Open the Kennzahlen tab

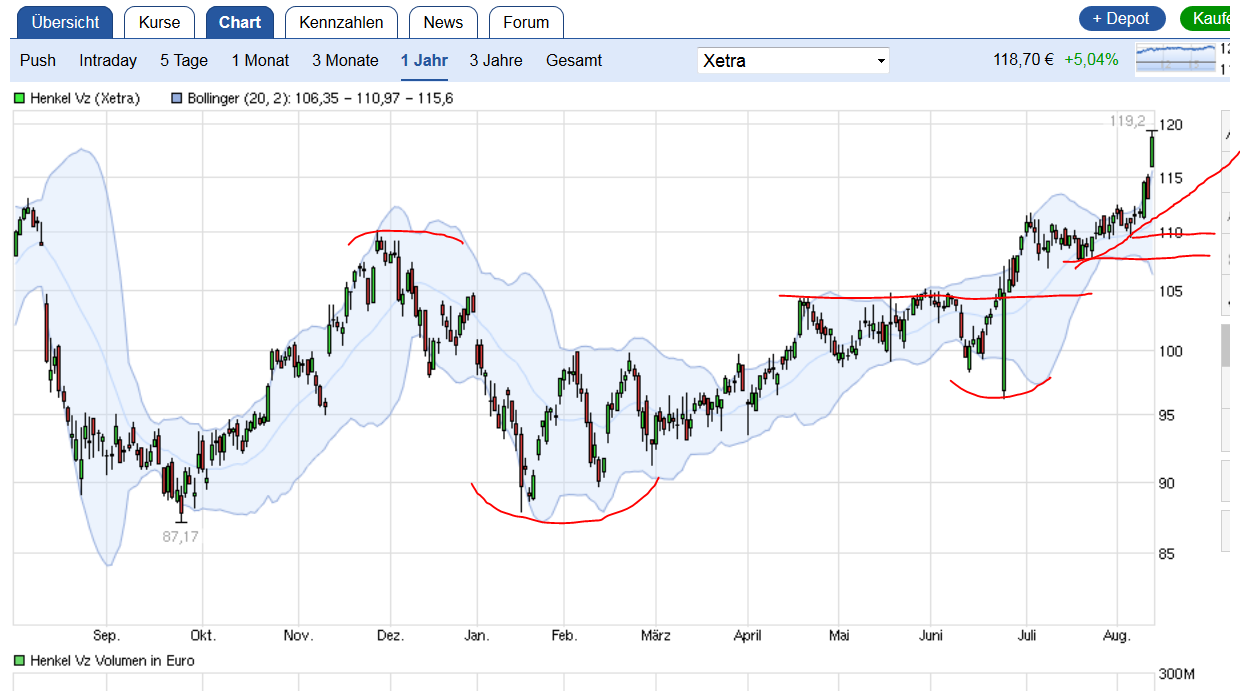tap(341, 22)
